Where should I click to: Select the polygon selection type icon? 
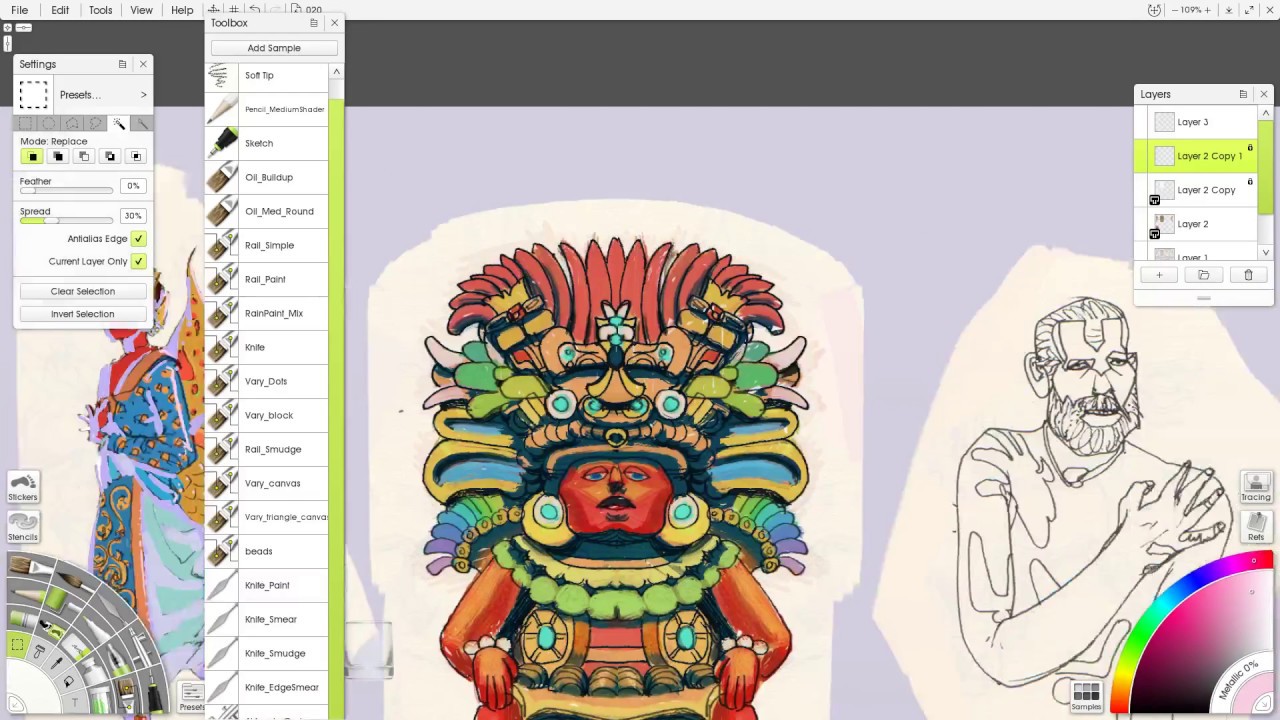72,124
